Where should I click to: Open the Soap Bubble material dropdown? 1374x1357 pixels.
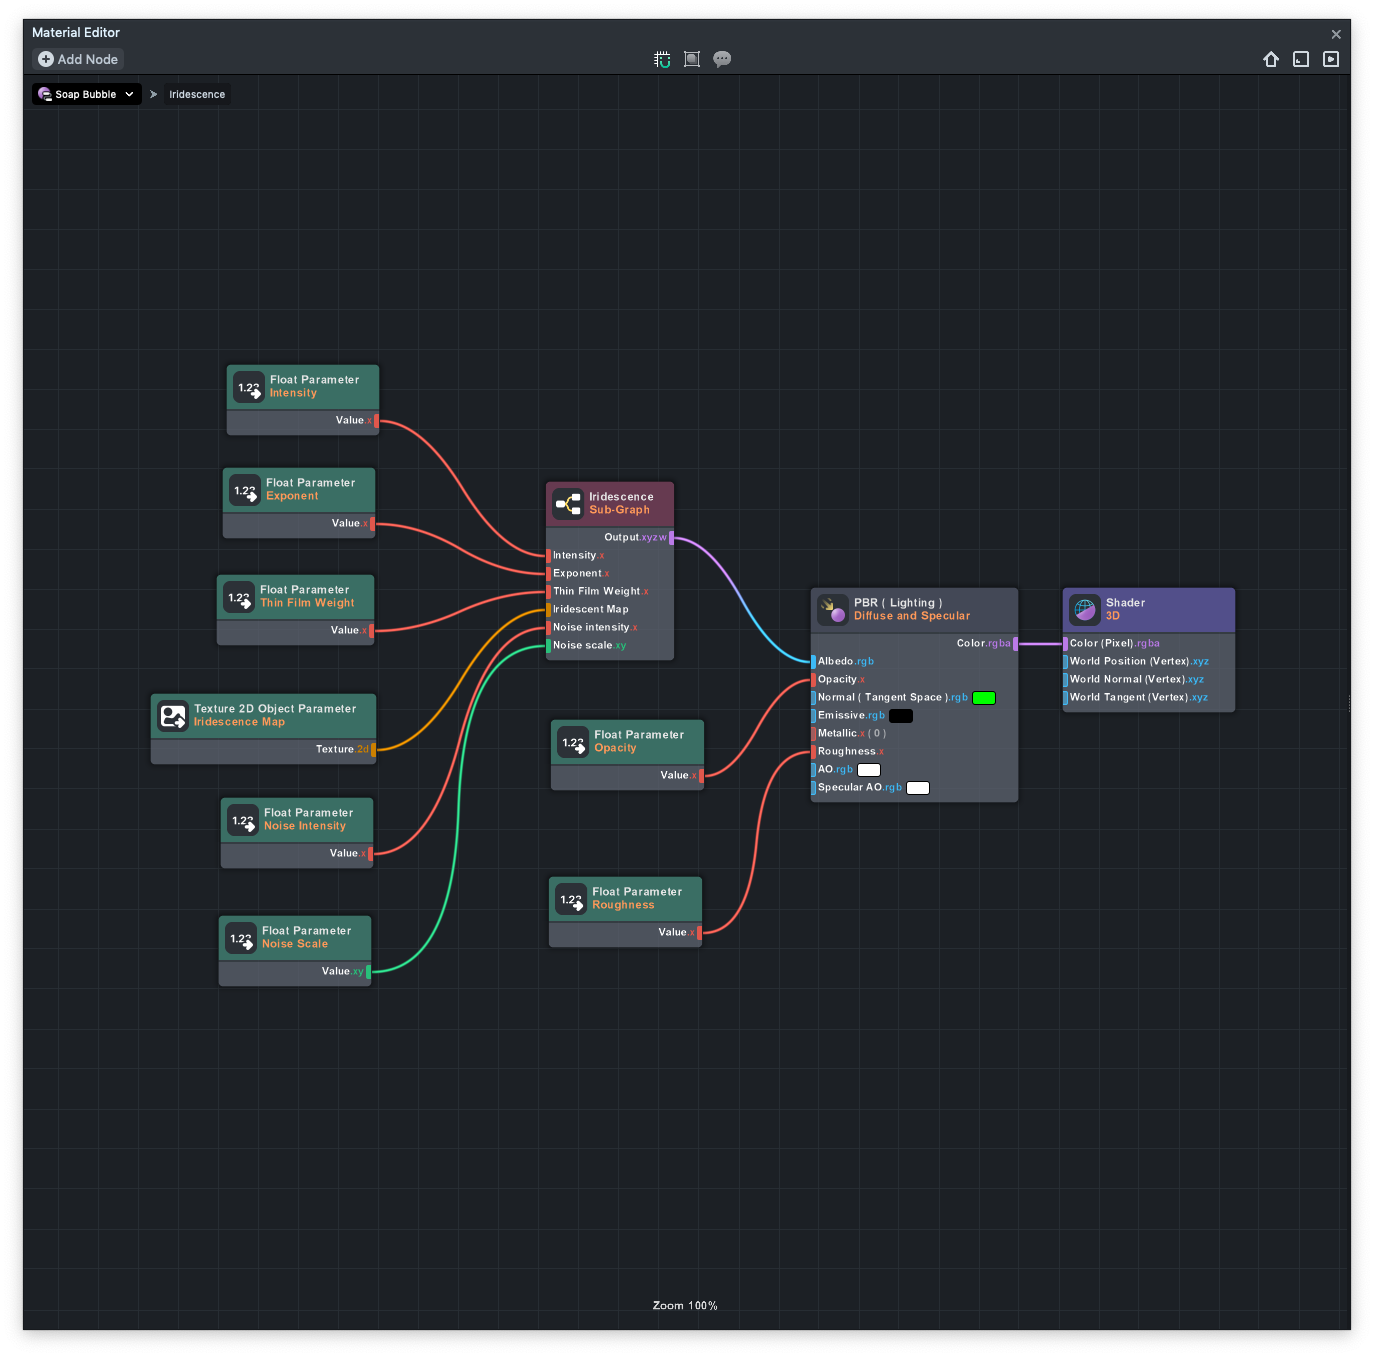pos(86,94)
